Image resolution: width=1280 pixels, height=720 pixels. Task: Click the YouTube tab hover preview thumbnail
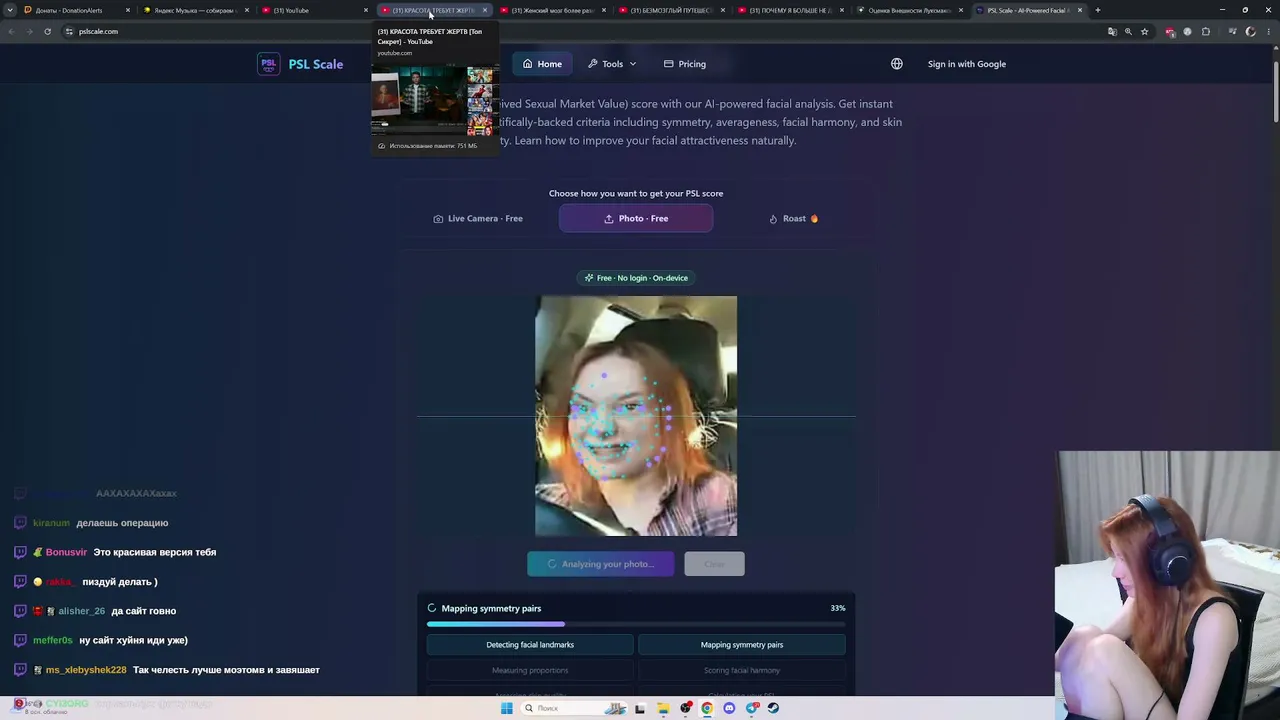point(433,100)
